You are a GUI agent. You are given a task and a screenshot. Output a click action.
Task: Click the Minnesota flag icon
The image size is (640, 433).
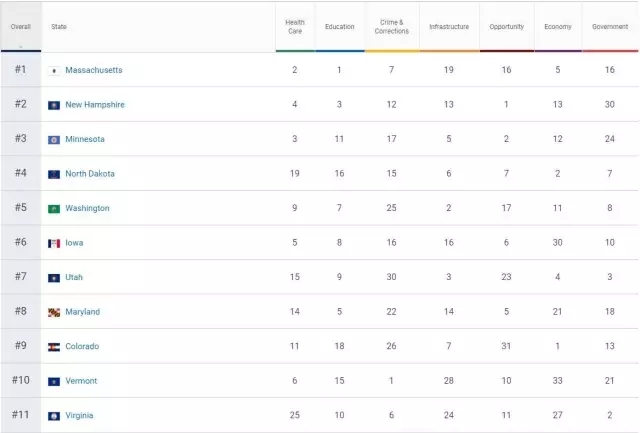coord(54,140)
